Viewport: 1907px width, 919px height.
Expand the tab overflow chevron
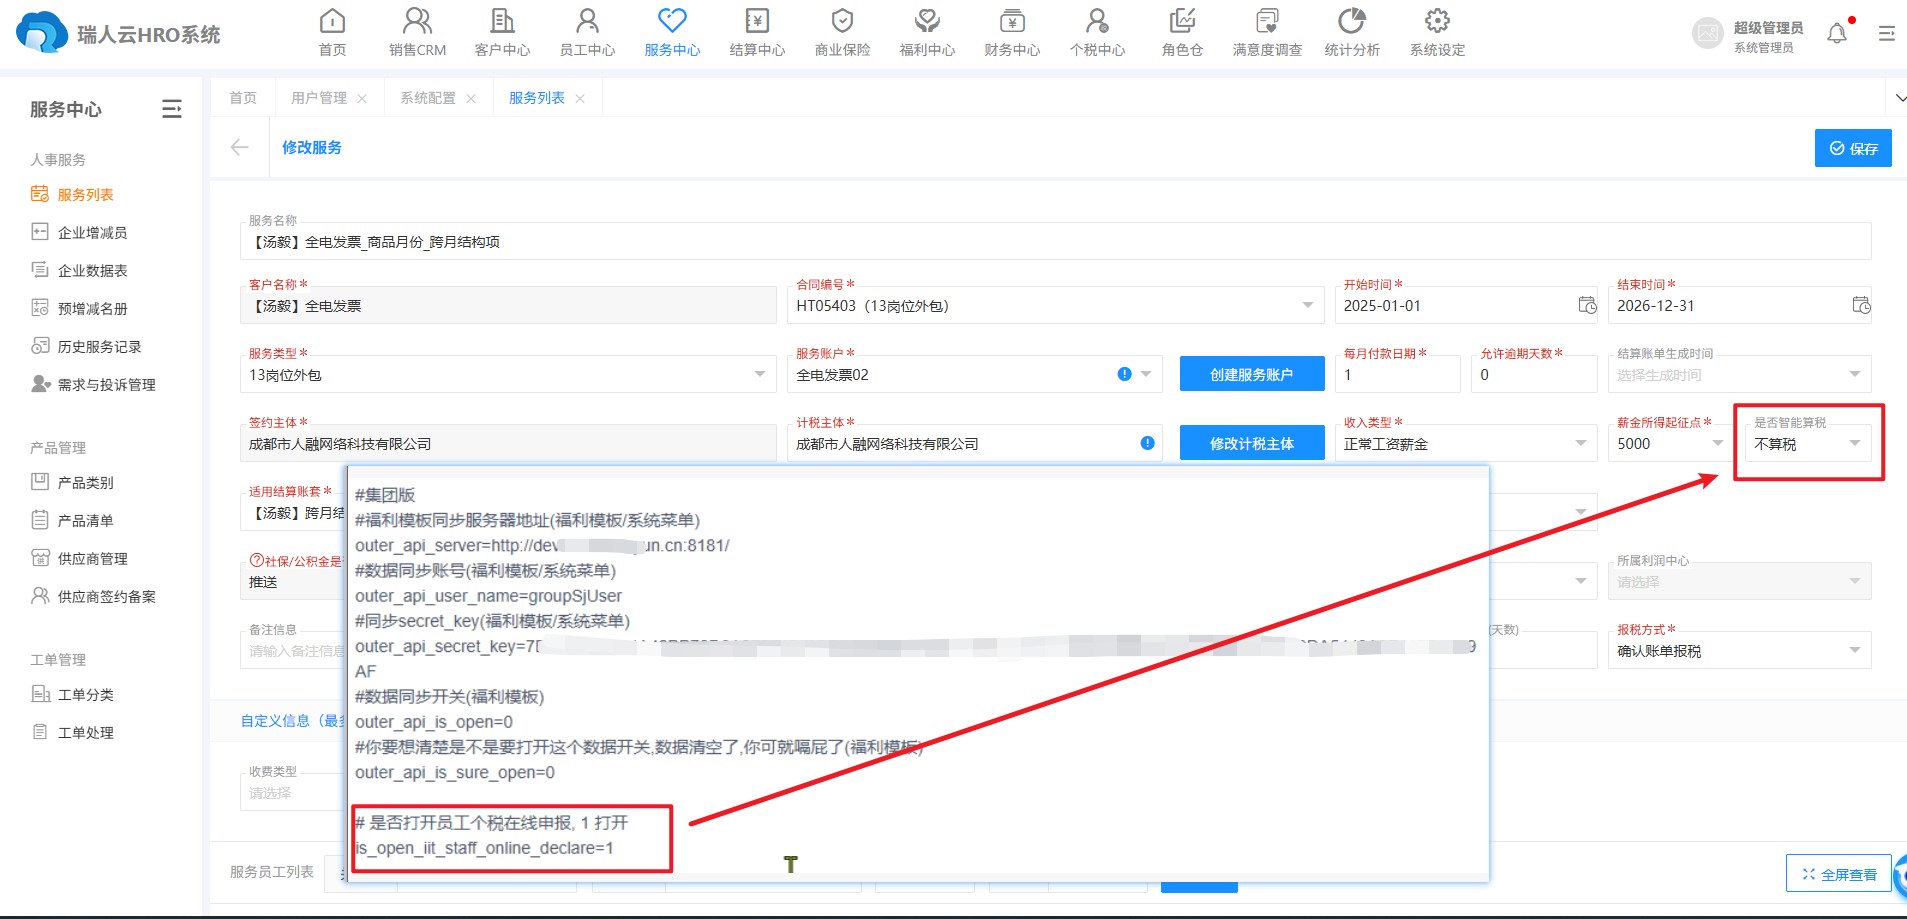click(x=1899, y=98)
